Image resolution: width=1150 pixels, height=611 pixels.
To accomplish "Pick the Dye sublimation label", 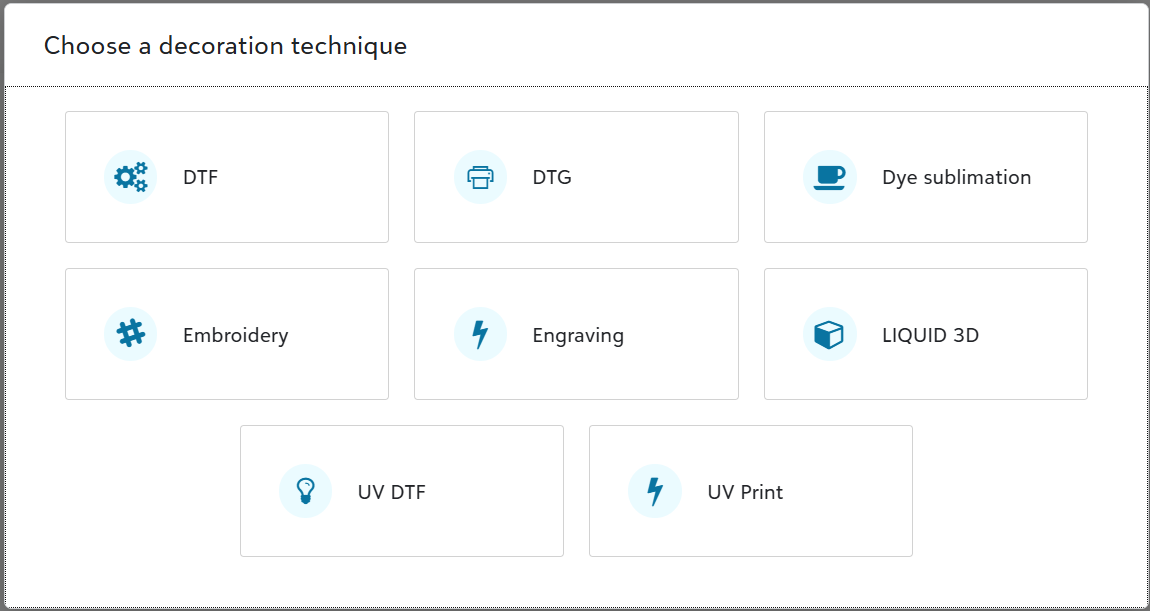I will tap(956, 178).
